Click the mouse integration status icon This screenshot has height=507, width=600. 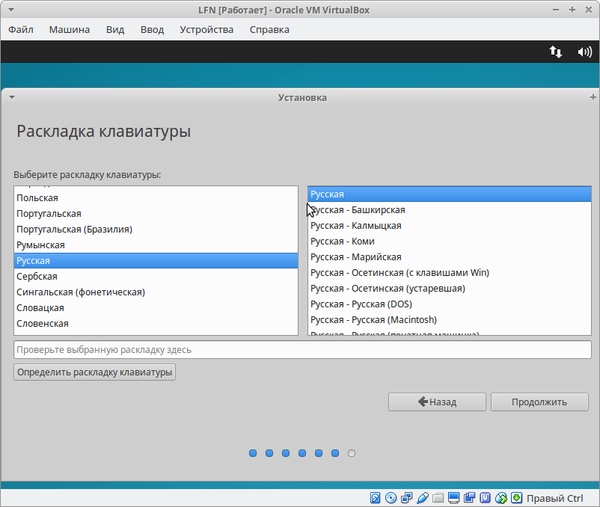[500, 497]
